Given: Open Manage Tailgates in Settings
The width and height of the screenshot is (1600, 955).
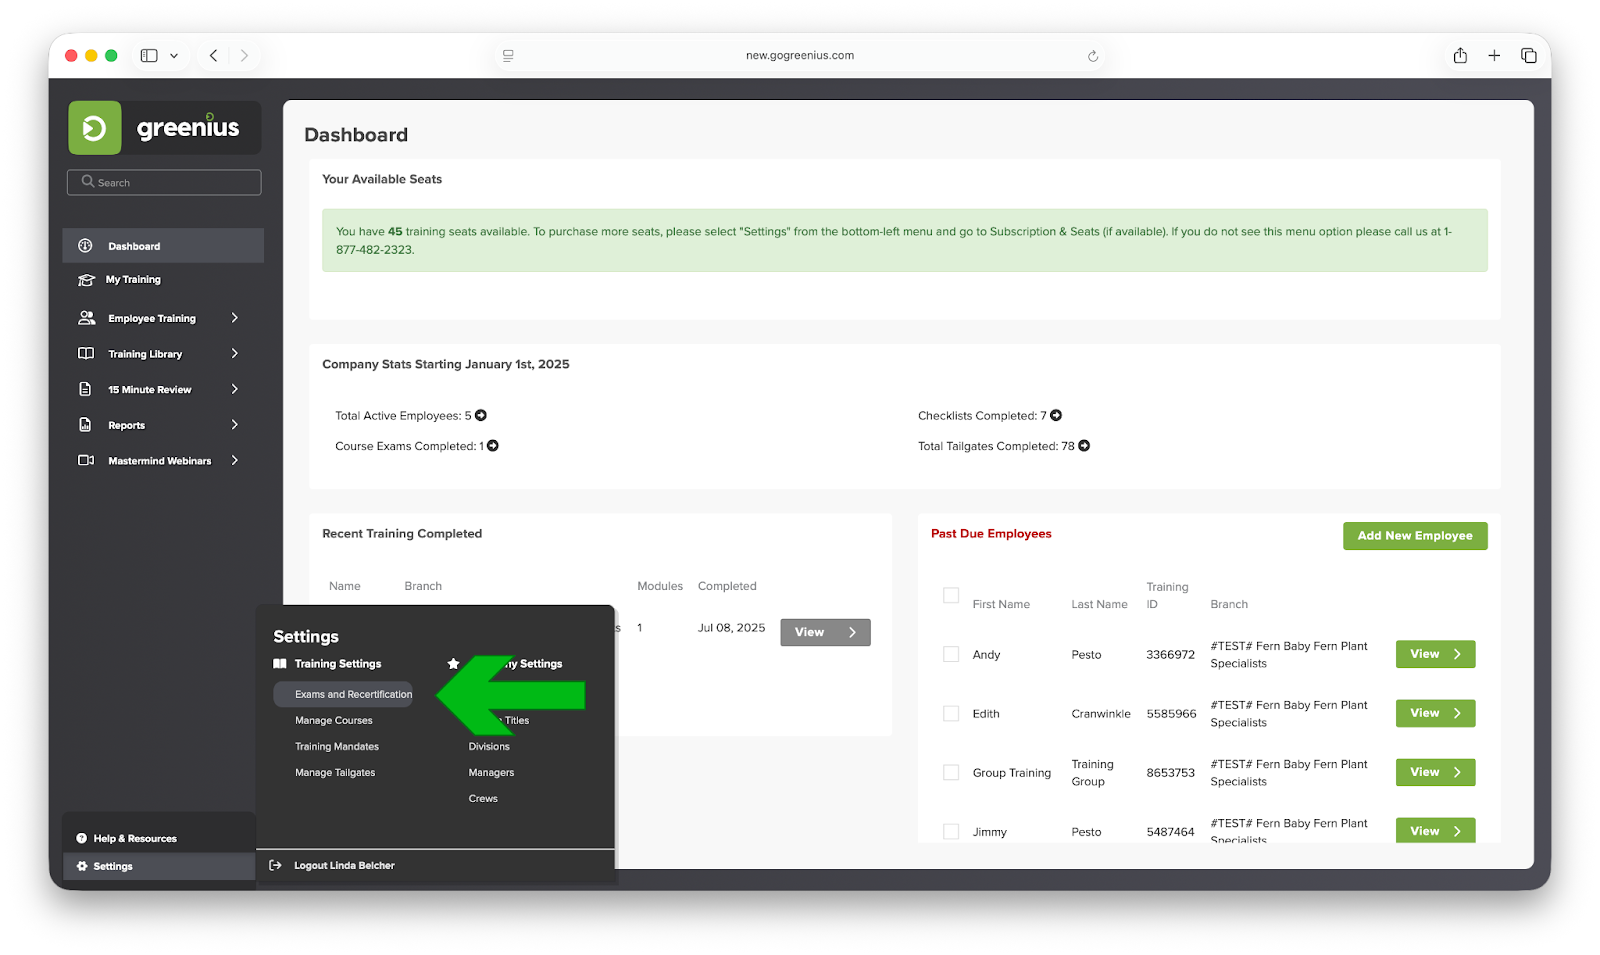Looking at the screenshot, I should pyautogui.click(x=335, y=773).
